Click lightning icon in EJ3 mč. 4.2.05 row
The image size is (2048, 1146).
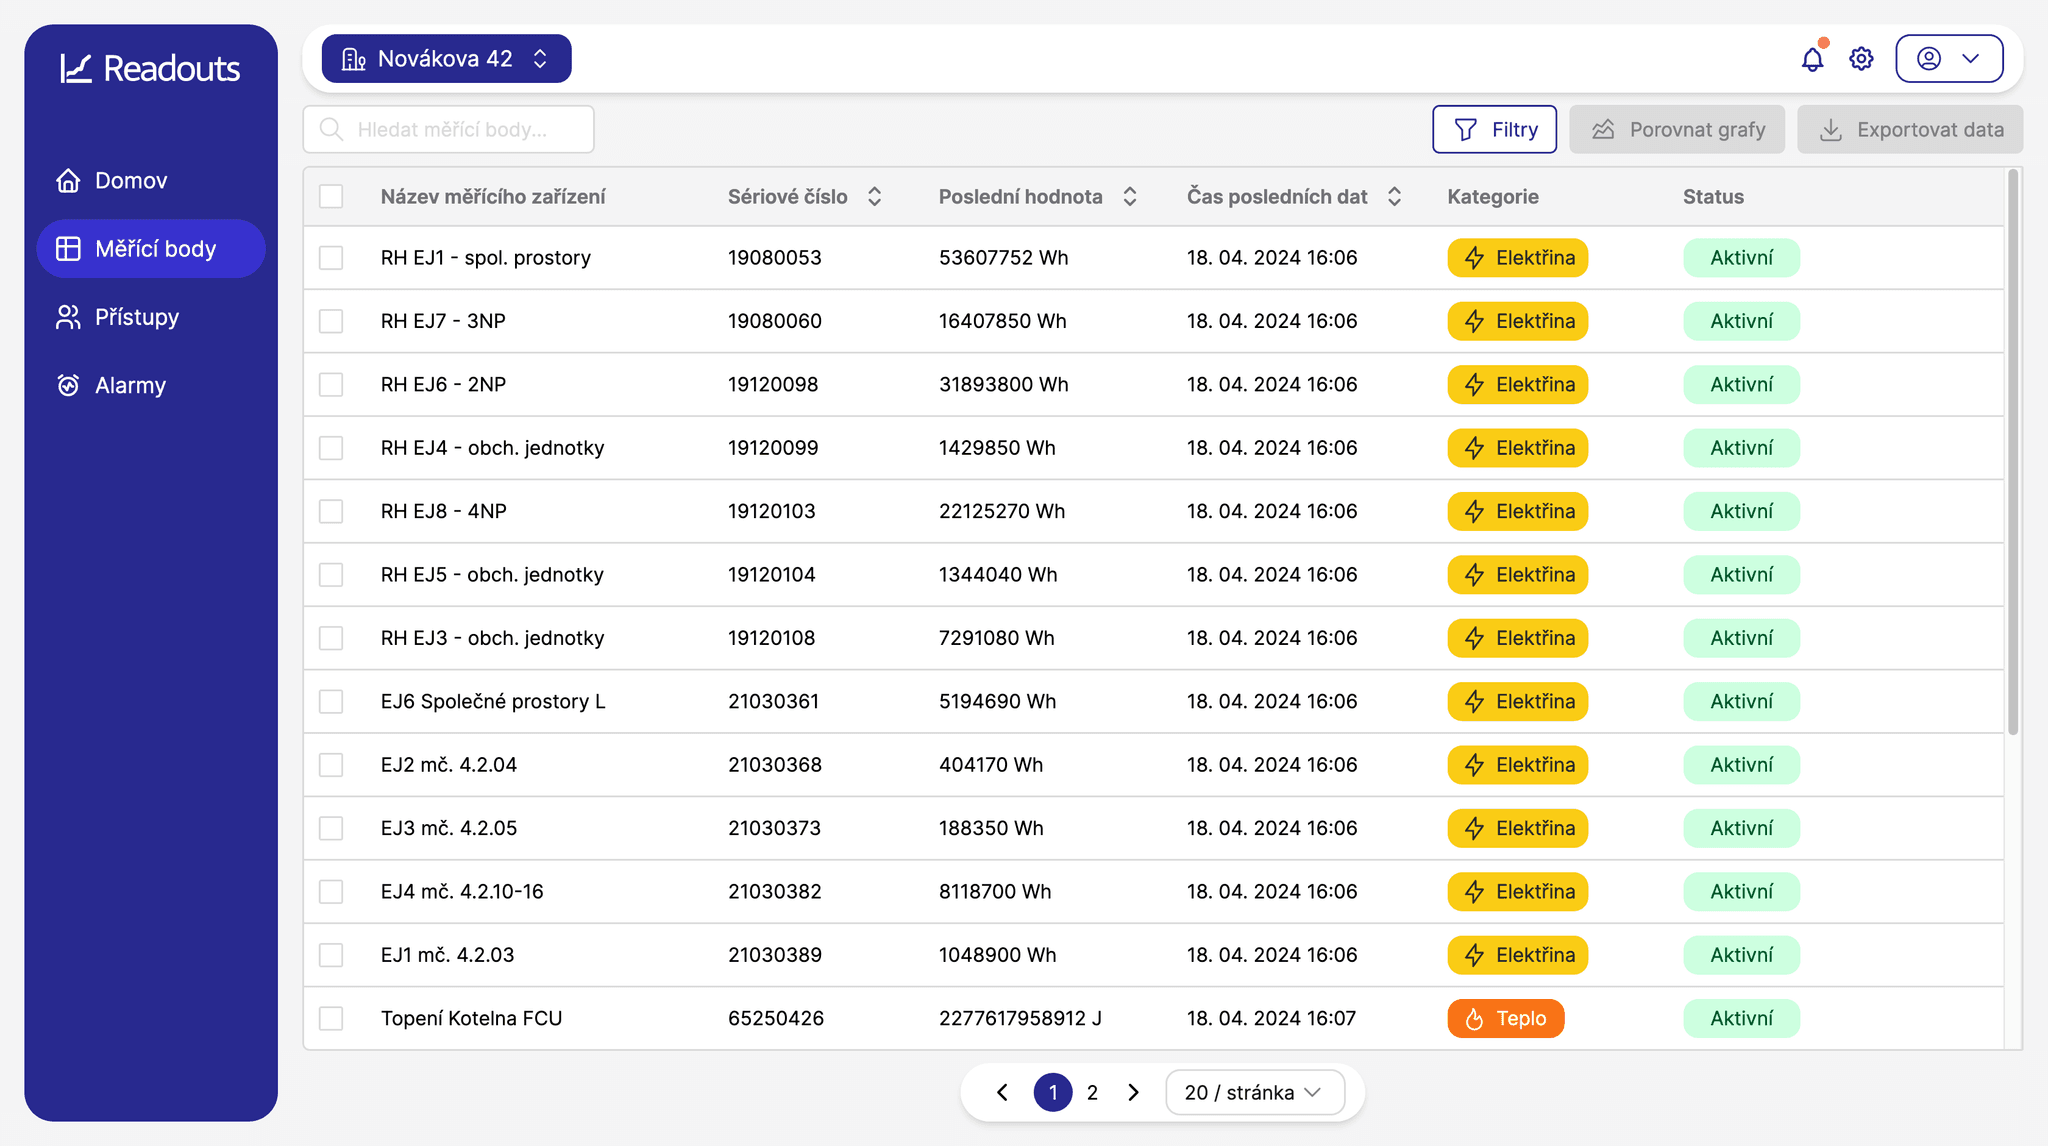pos(1474,828)
